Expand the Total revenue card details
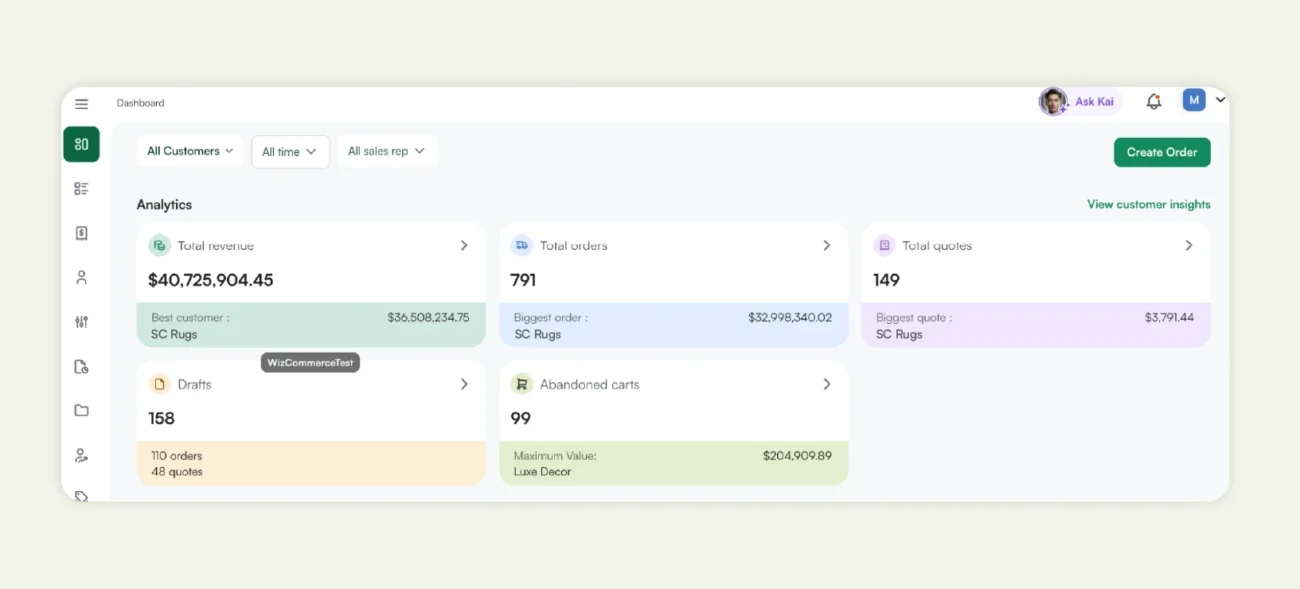The height and width of the screenshot is (589, 1300). pyautogui.click(x=463, y=245)
